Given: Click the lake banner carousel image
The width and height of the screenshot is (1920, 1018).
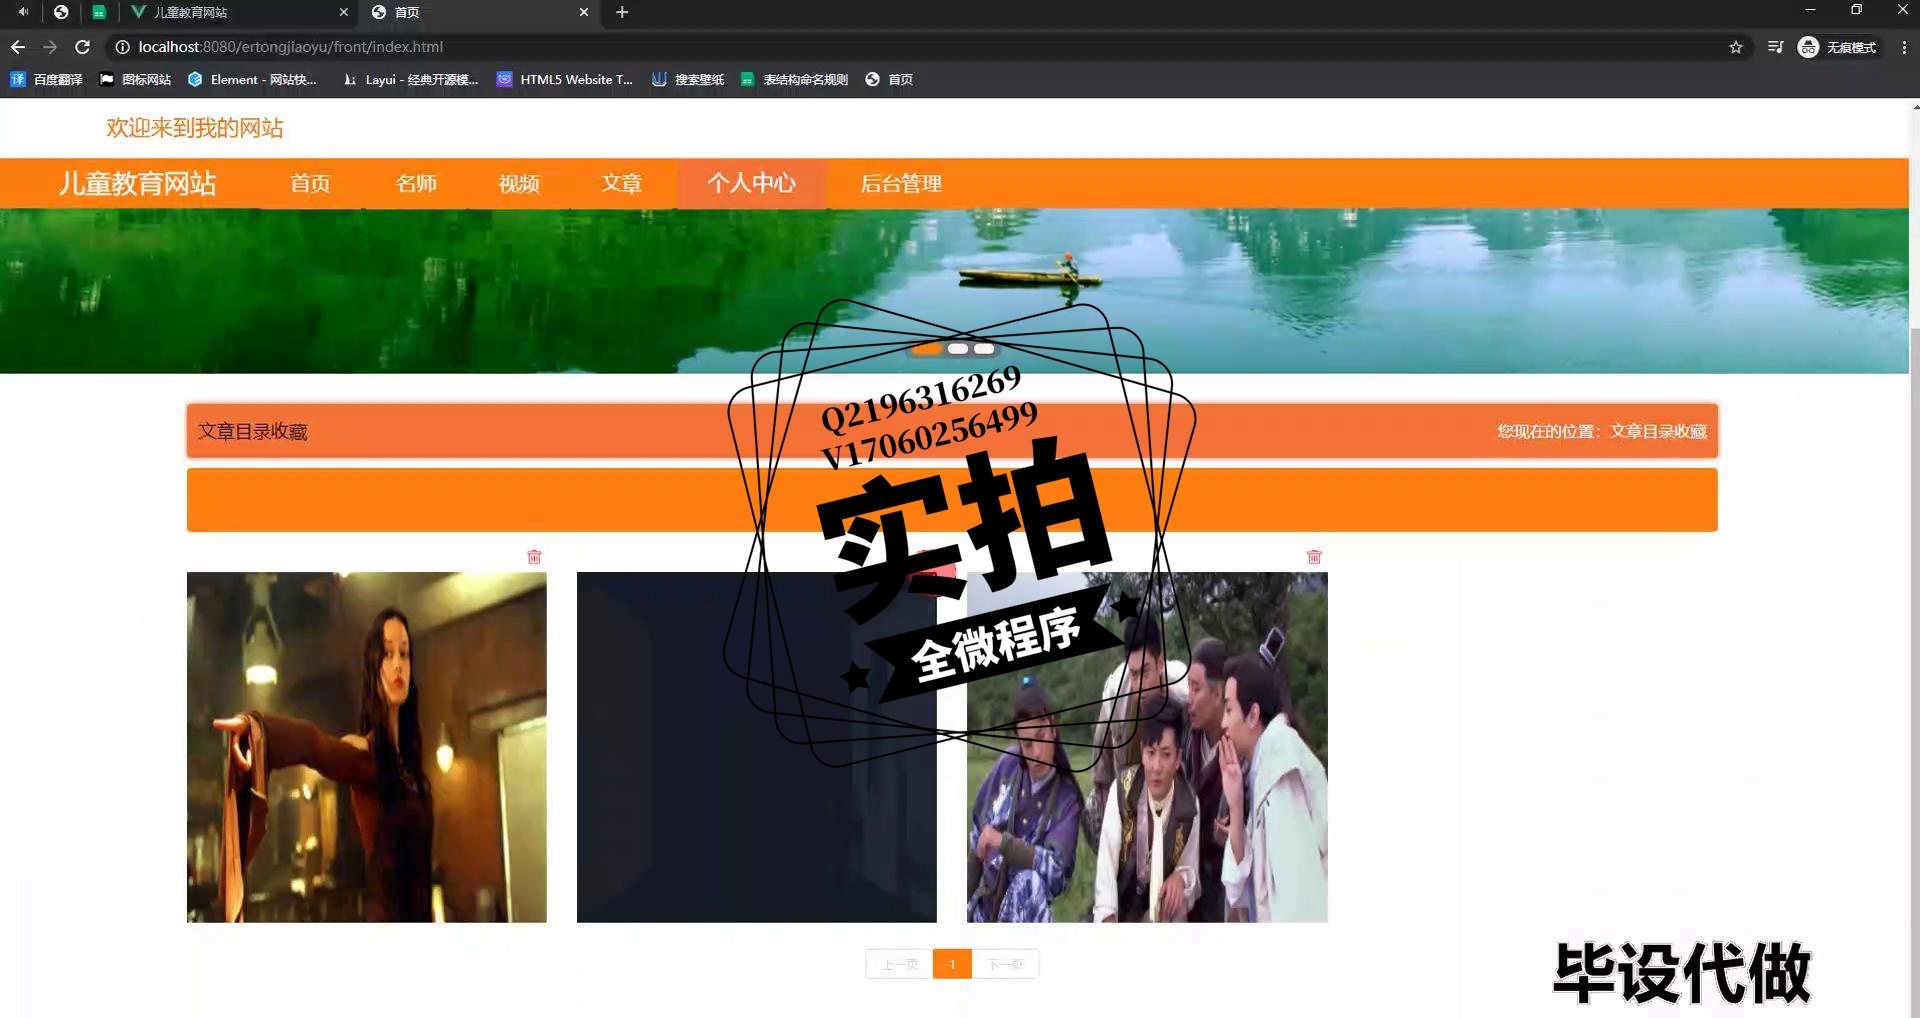Looking at the screenshot, I should (x=954, y=291).
